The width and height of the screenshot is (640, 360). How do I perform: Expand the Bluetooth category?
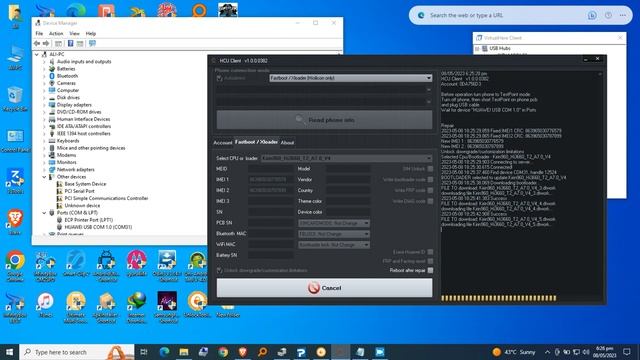point(44,76)
